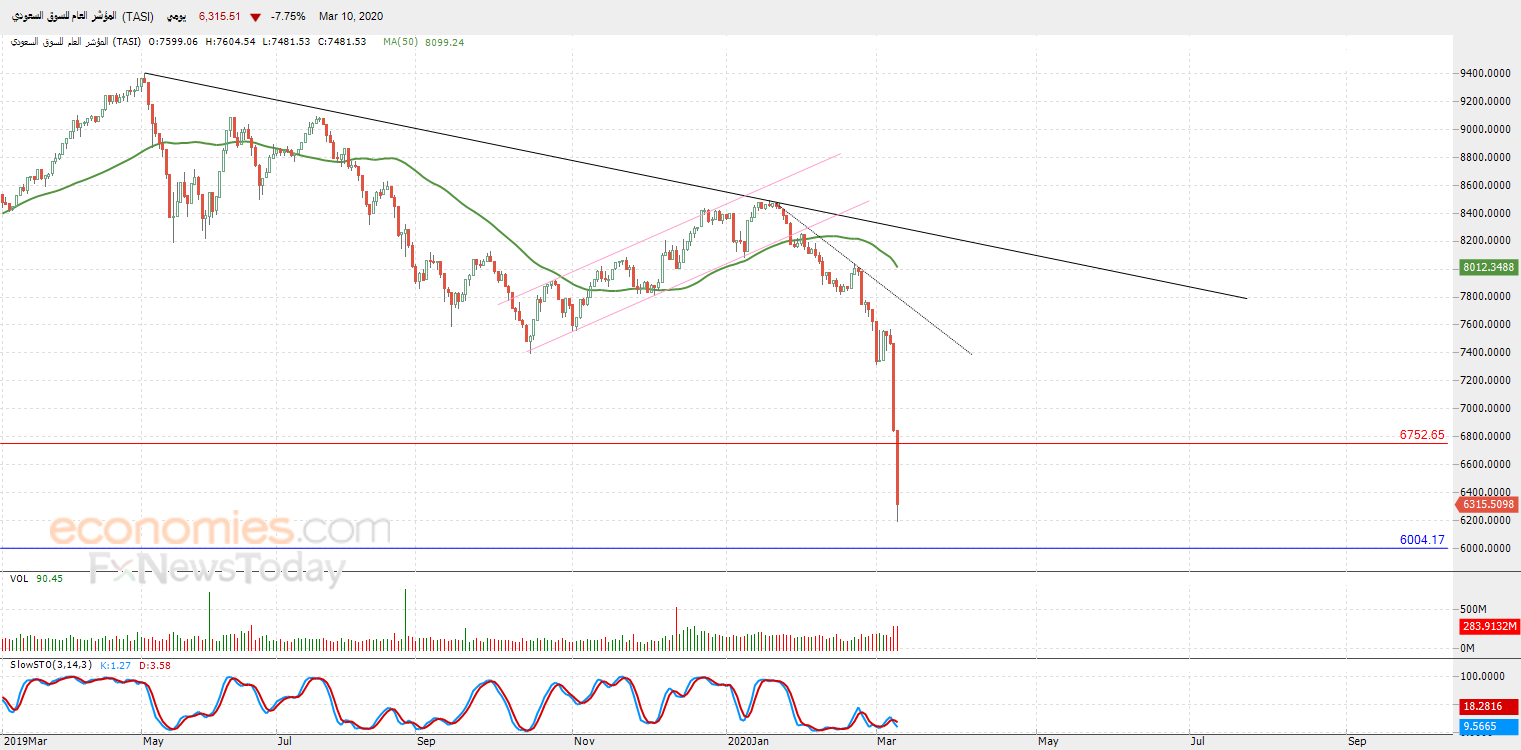Screen dimensions: 1521x750
Task: Click the red 18.2816 stochastic tag
Action: tap(1489, 707)
